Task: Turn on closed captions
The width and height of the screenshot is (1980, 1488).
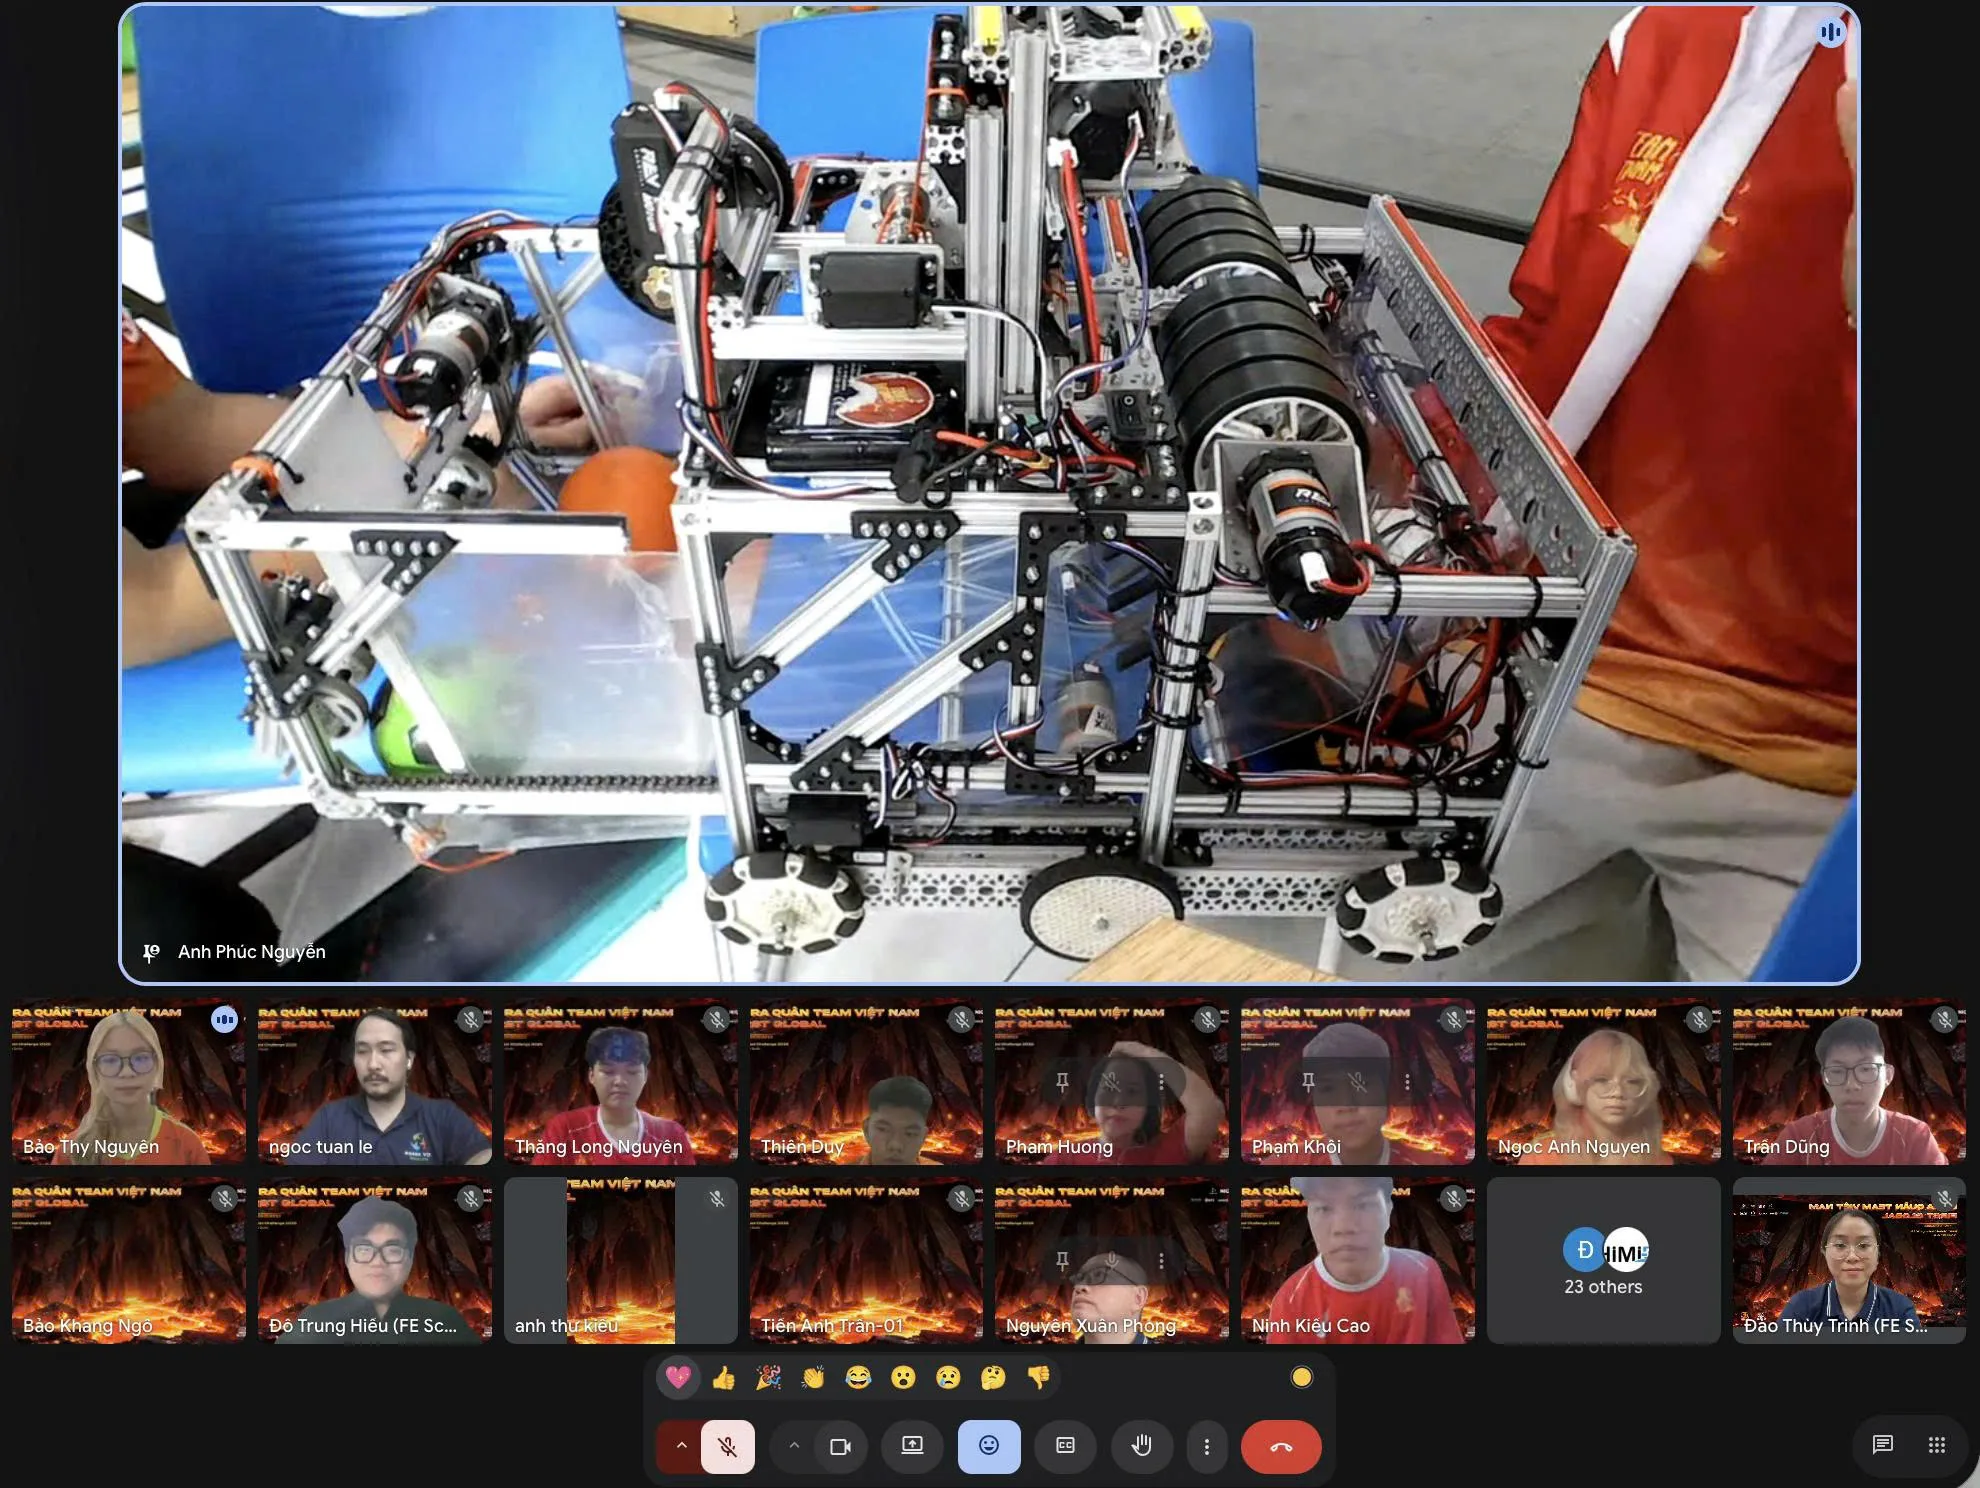Action: pyautogui.click(x=1065, y=1446)
